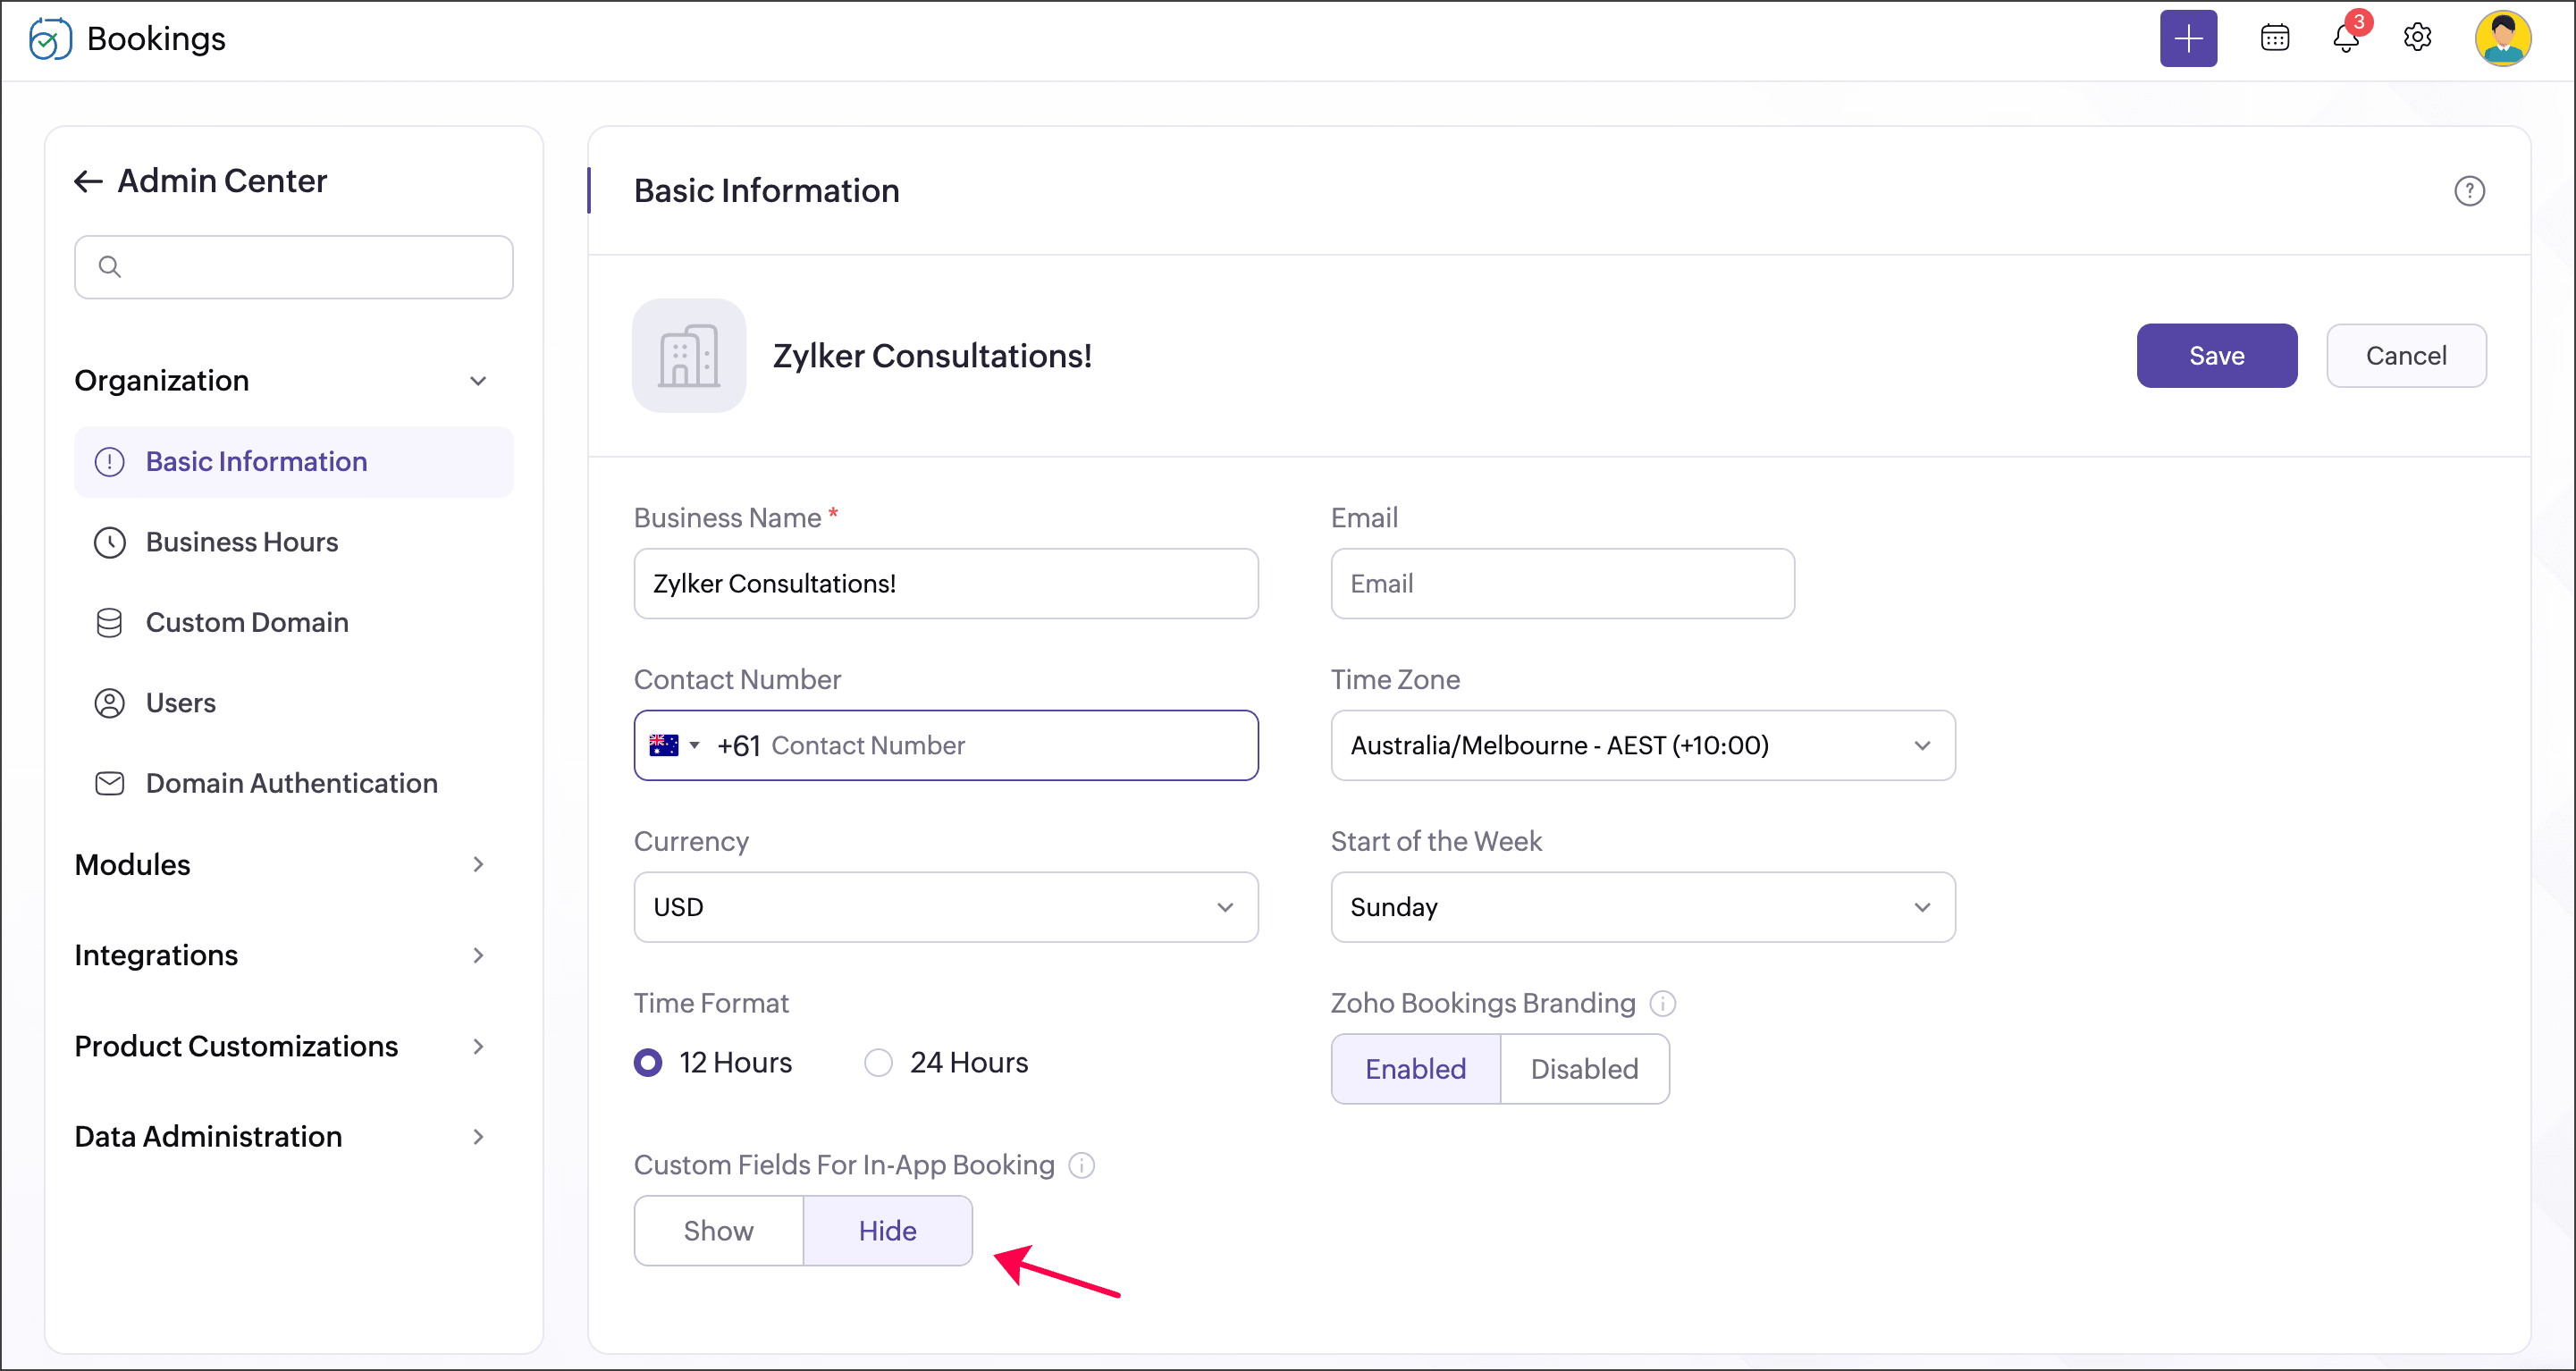Open the calendar icon in header
This screenshot has width=2576, height=1371.
[x=2274, y=38]
